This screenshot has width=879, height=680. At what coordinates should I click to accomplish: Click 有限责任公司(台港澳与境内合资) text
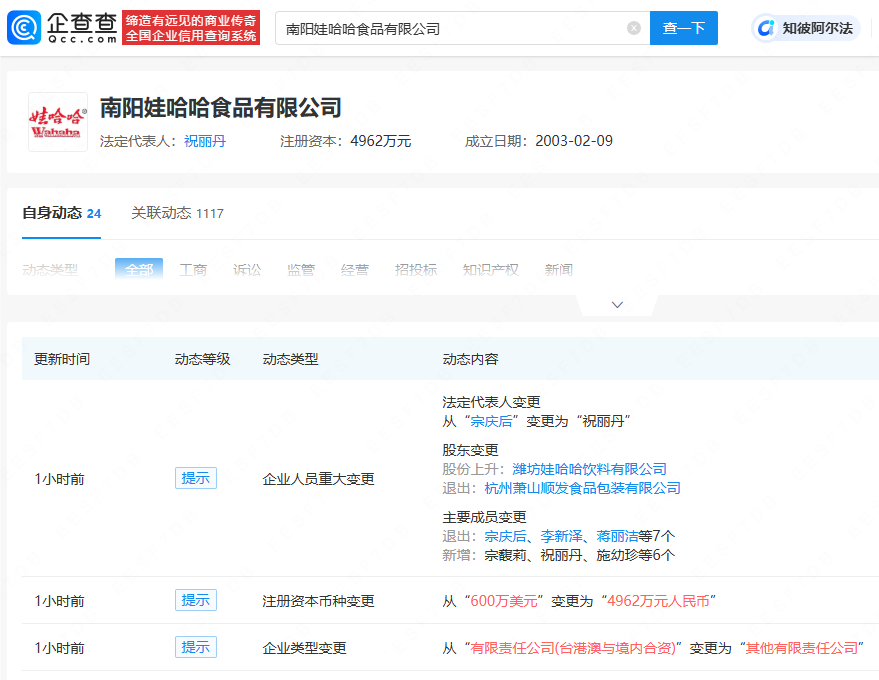click(x=573, y=648)
